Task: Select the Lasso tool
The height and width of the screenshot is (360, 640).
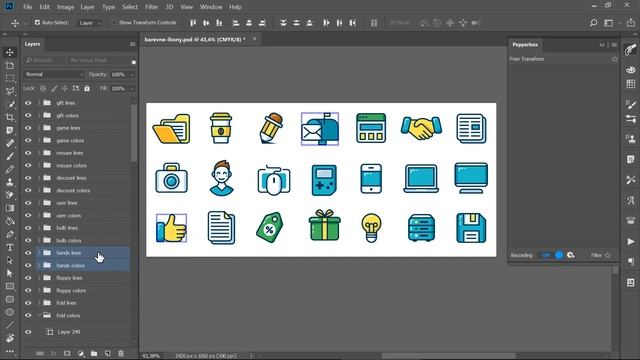Action: pos(10,91)
